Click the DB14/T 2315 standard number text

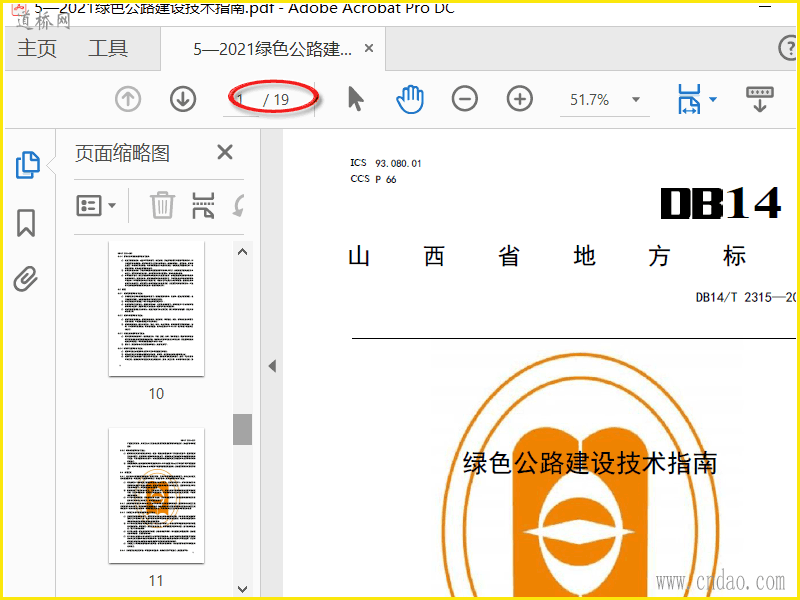746,297
